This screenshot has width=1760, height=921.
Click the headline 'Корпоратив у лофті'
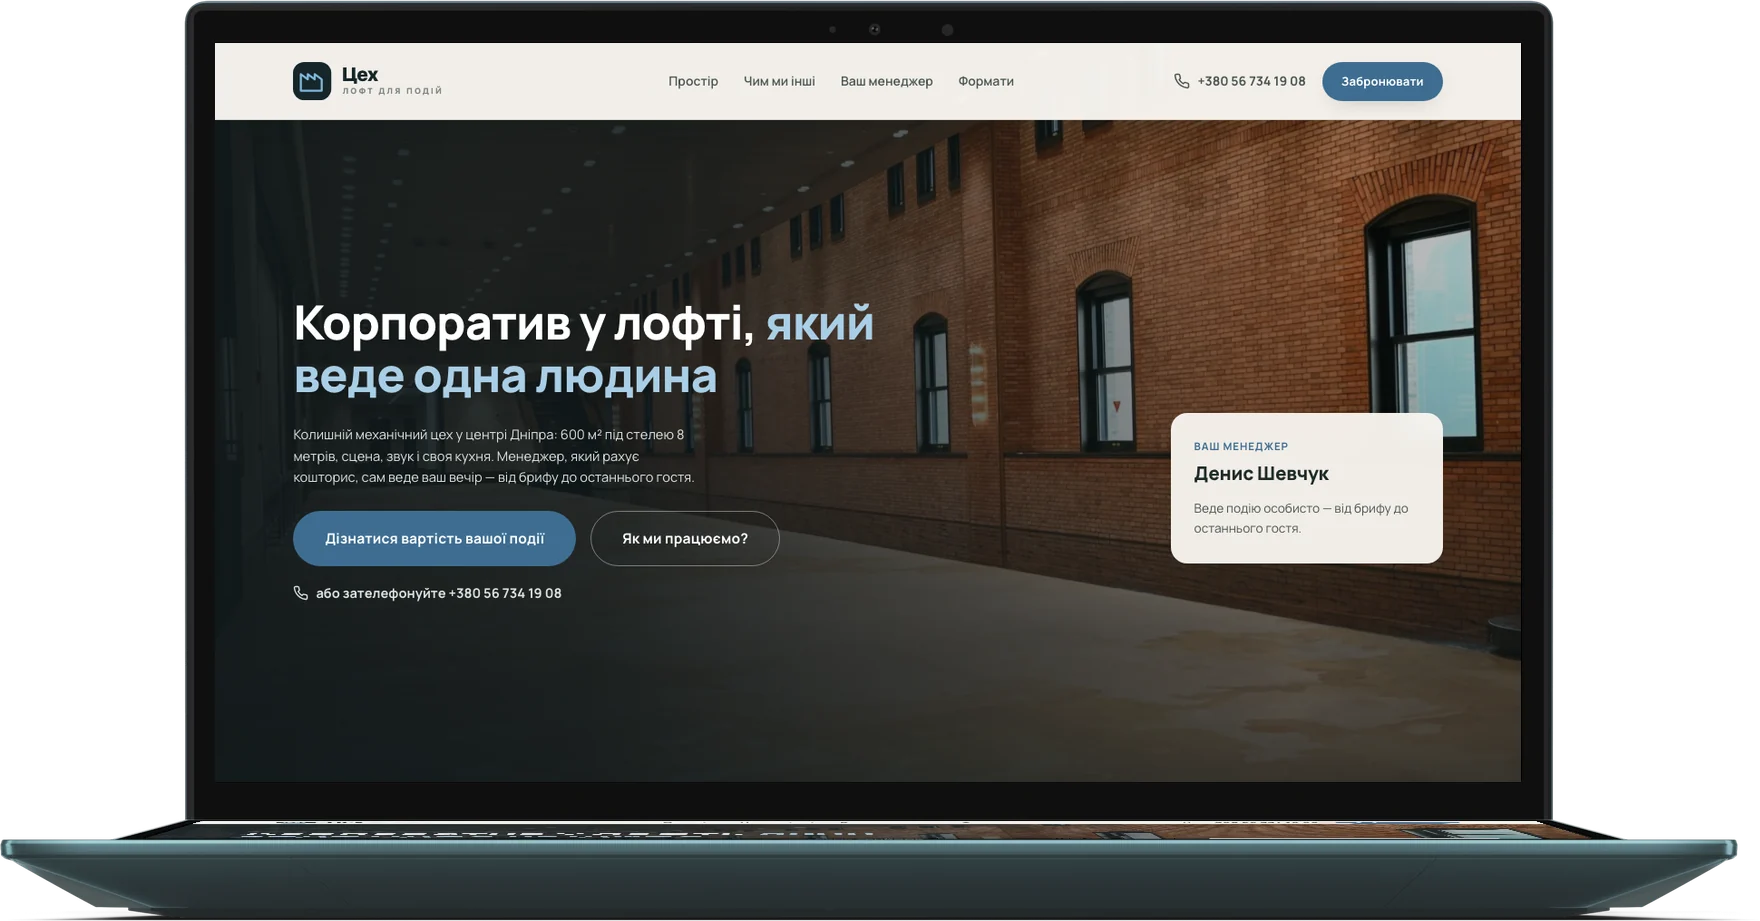[524, 323]
